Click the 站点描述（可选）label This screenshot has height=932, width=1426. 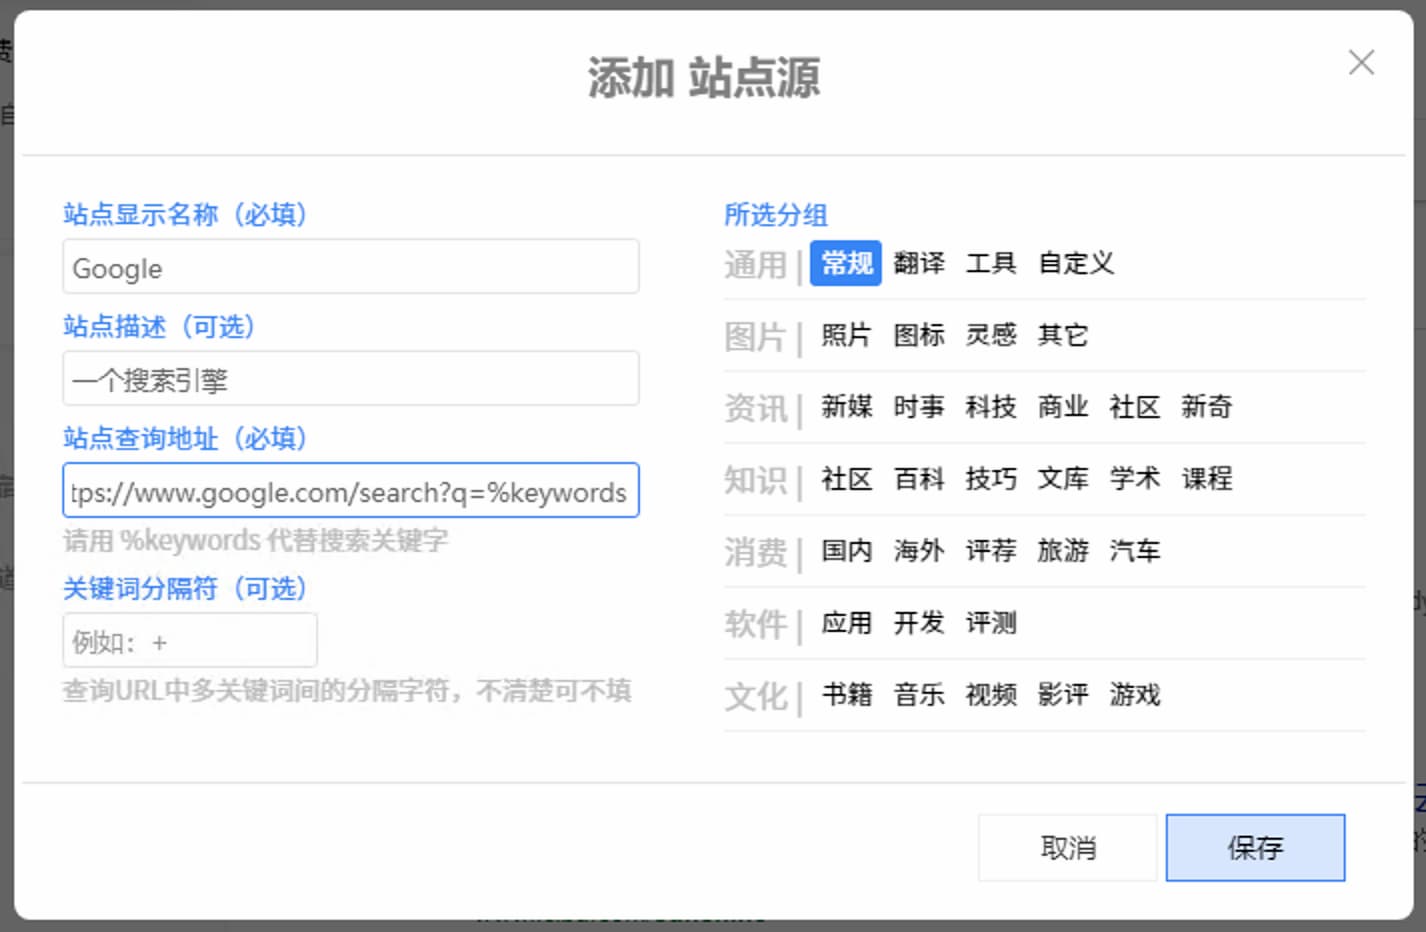(x=159, y=326)
